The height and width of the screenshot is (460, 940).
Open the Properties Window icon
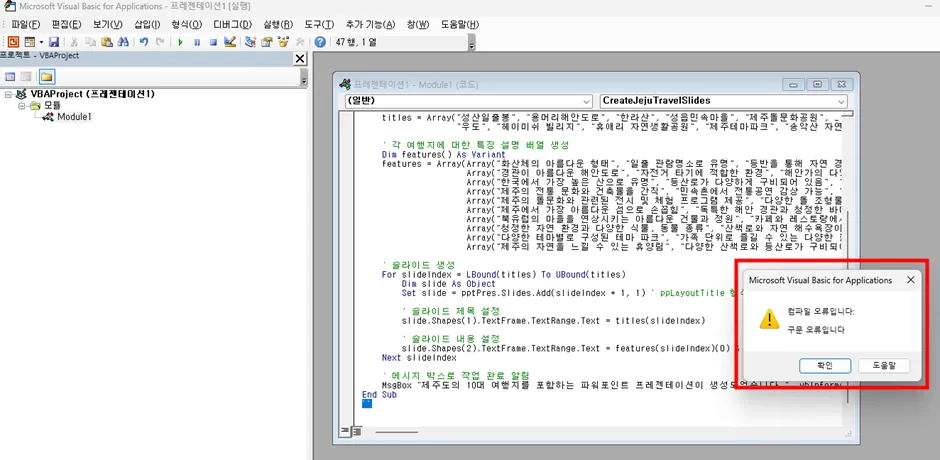[266, 42]
